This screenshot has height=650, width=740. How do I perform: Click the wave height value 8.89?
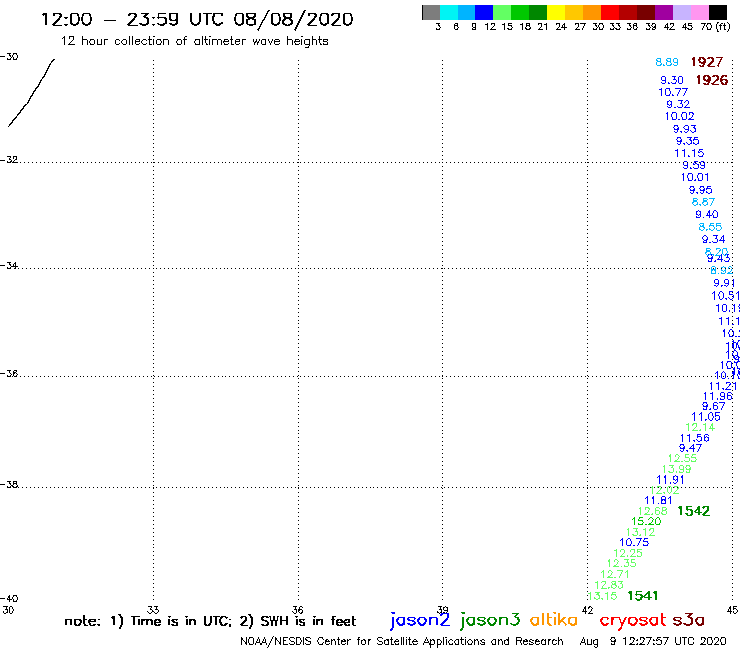(667, 62)
